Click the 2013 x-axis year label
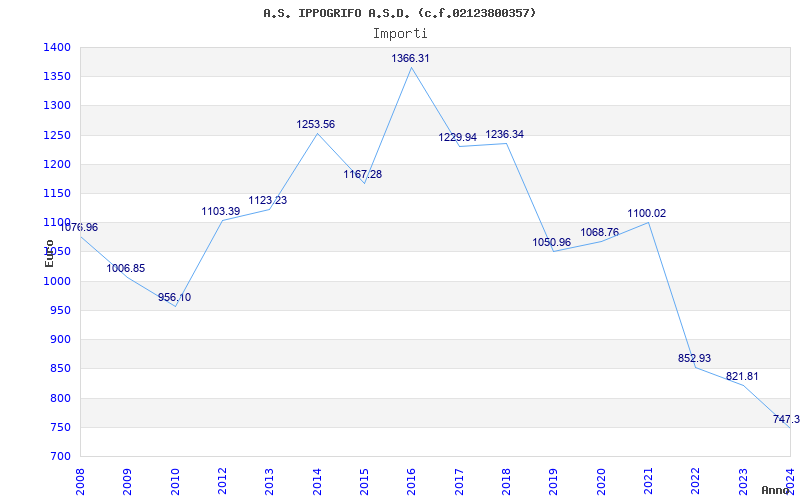This screenshot has height=500, width=800. (269, 482)
